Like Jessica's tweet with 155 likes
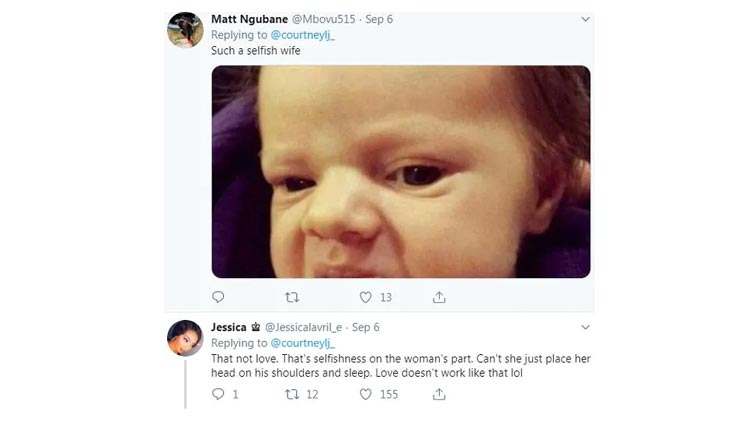This screenshot has width=740, height=425. click(x=366, y=394)
